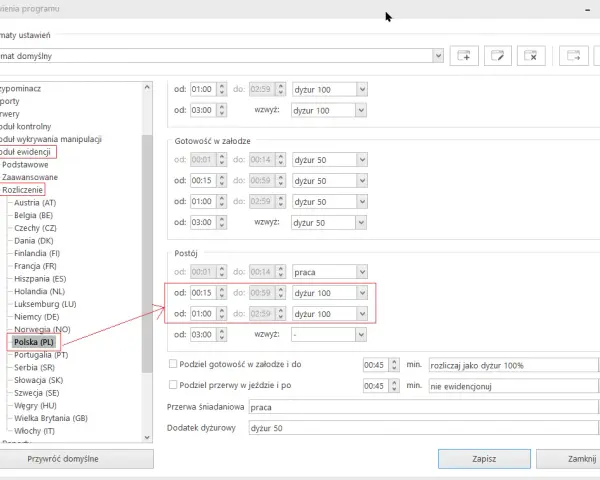The width and height of the screenshot is (600, 480).
Task: Adjust the od 03:00 stepper in Postój
Action: point(222,335)
